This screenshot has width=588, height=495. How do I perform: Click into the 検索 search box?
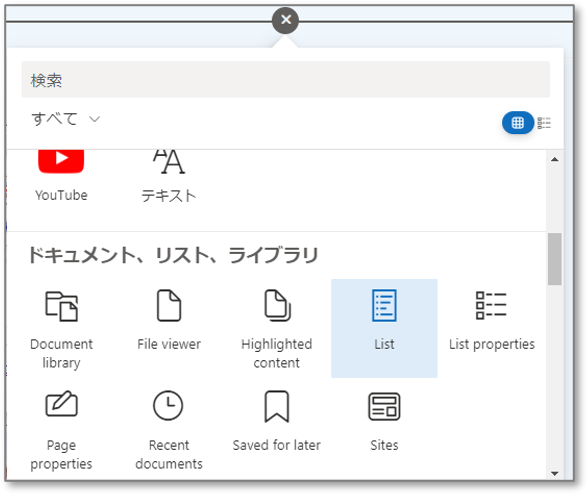pos(286,80)
